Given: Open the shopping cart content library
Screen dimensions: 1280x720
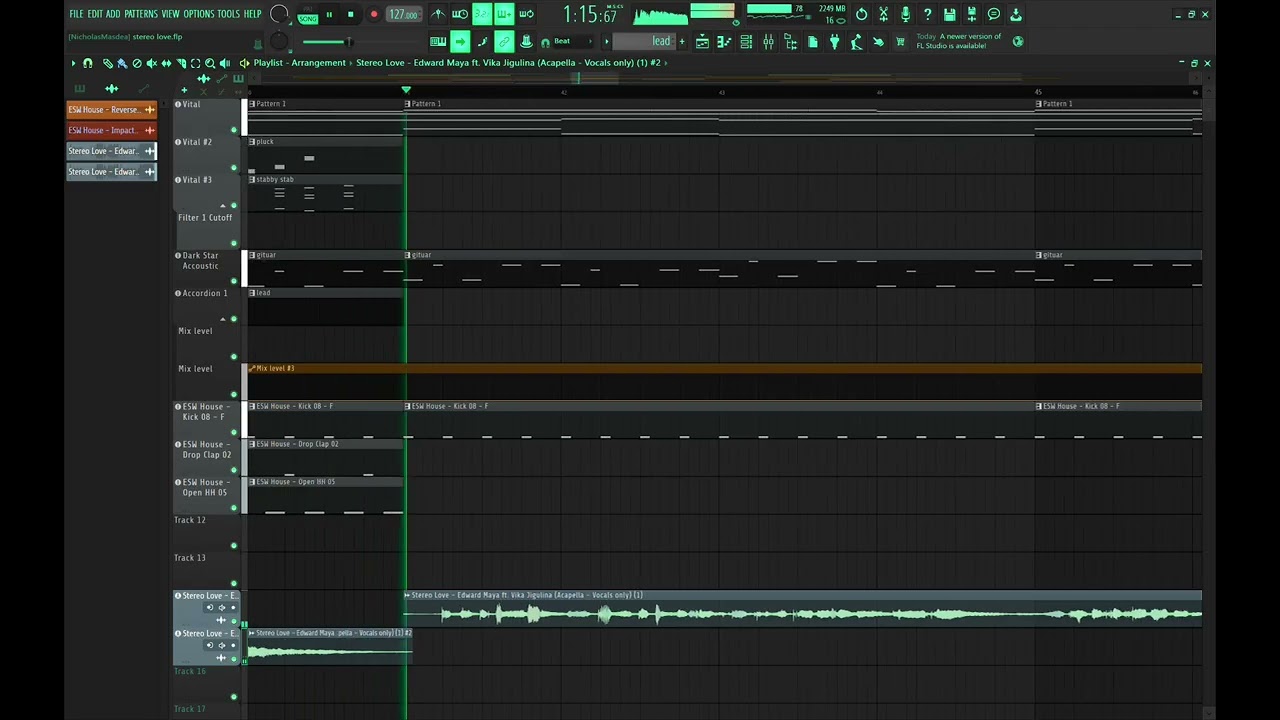Looking at the screenshot, I should coord(900,41).
